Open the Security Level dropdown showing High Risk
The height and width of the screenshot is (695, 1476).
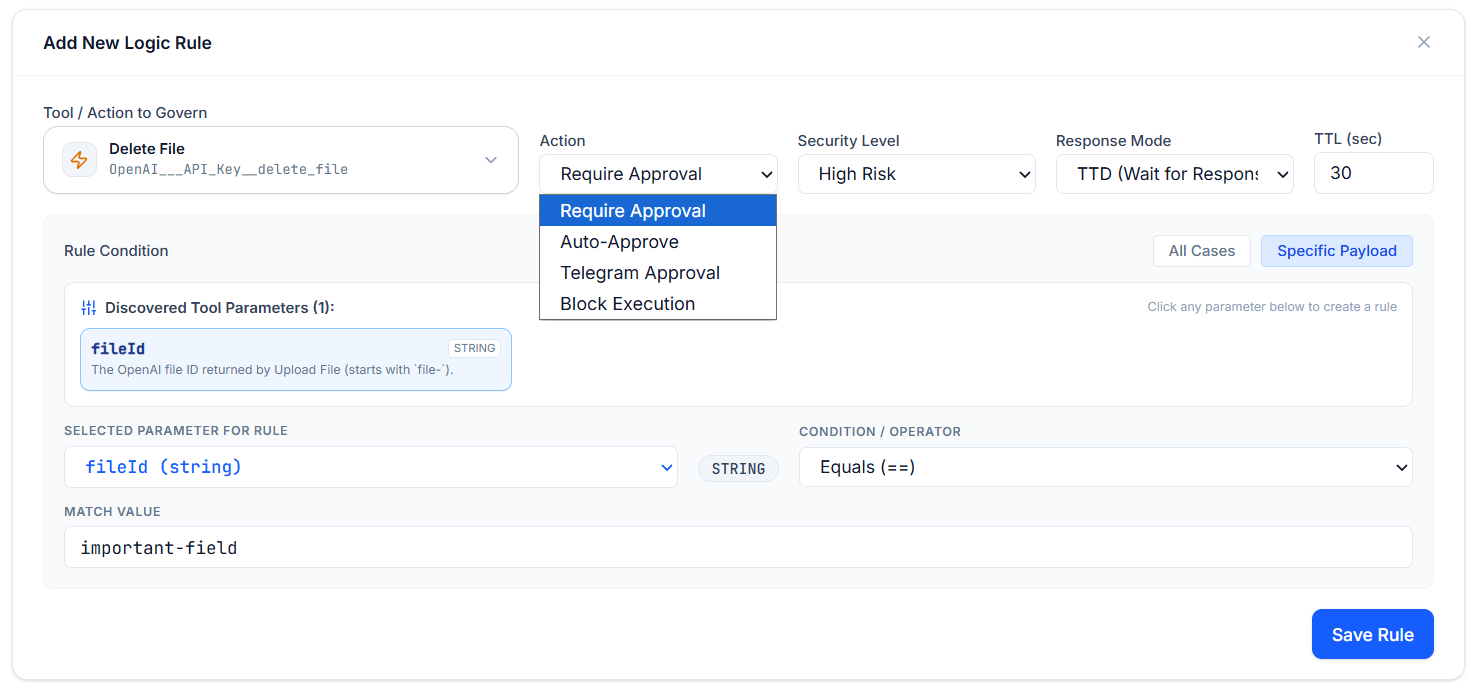click(916, 174)
